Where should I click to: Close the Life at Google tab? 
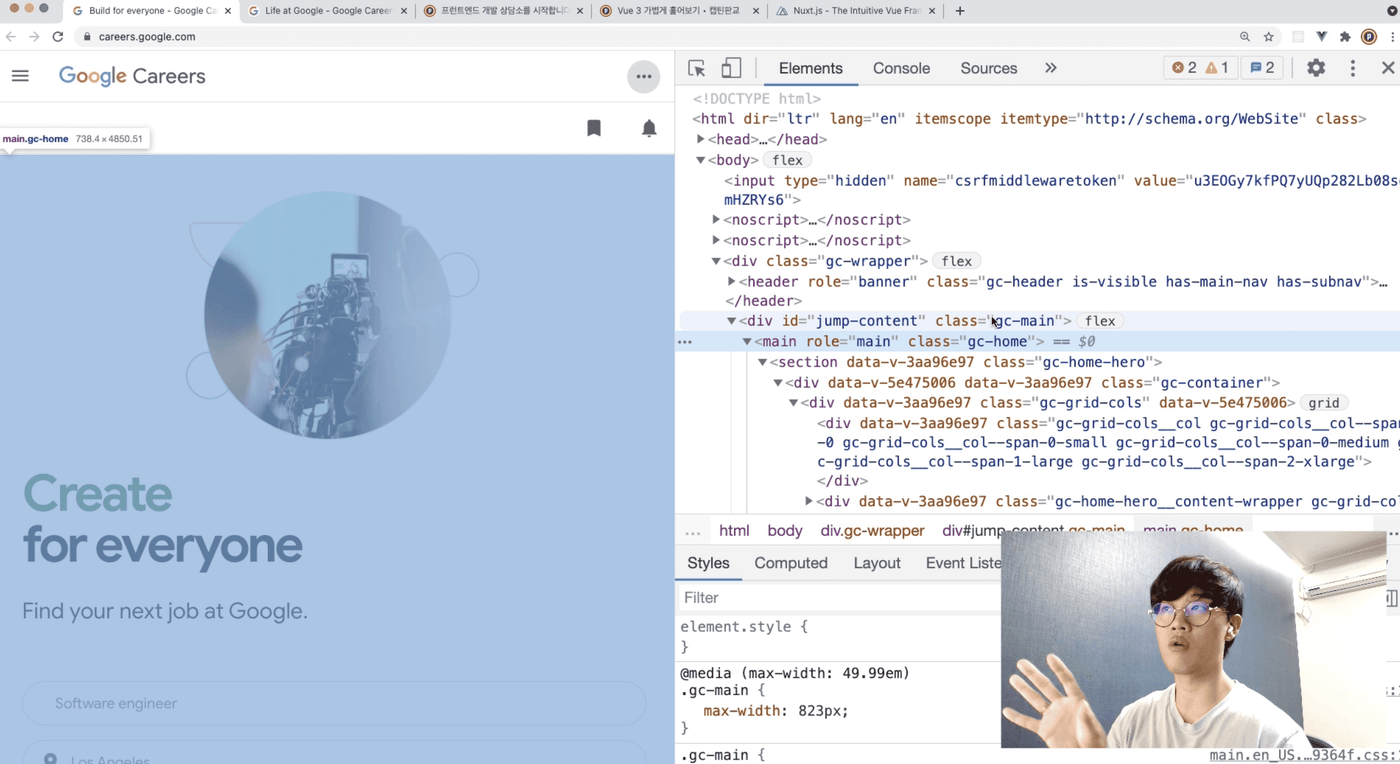pos(404,11)
